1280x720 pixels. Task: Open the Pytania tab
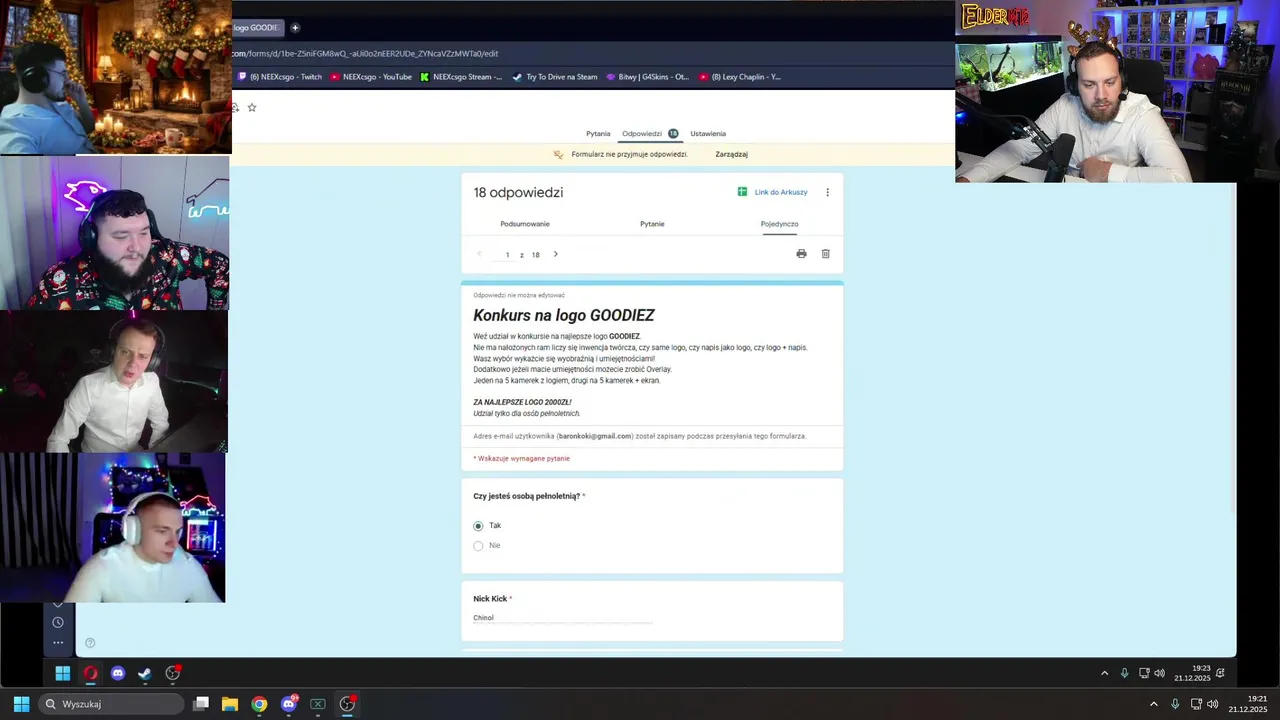pyautogui.click(x=598, y=133)
